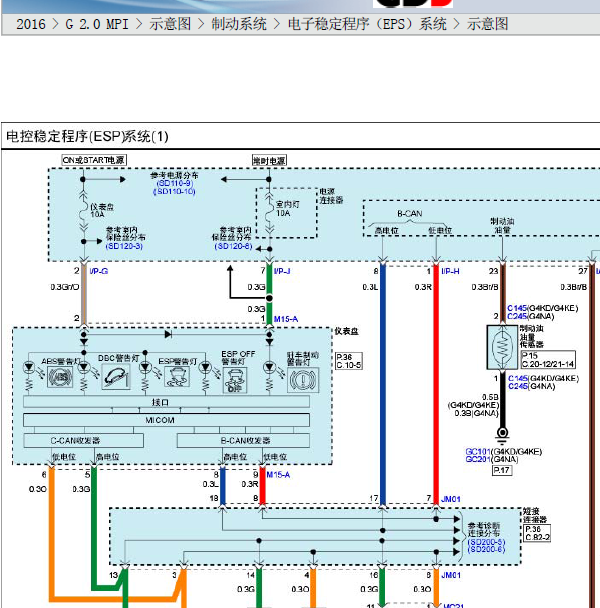Click the 仪表盘 label beside the cluster box

pos(347,331)
